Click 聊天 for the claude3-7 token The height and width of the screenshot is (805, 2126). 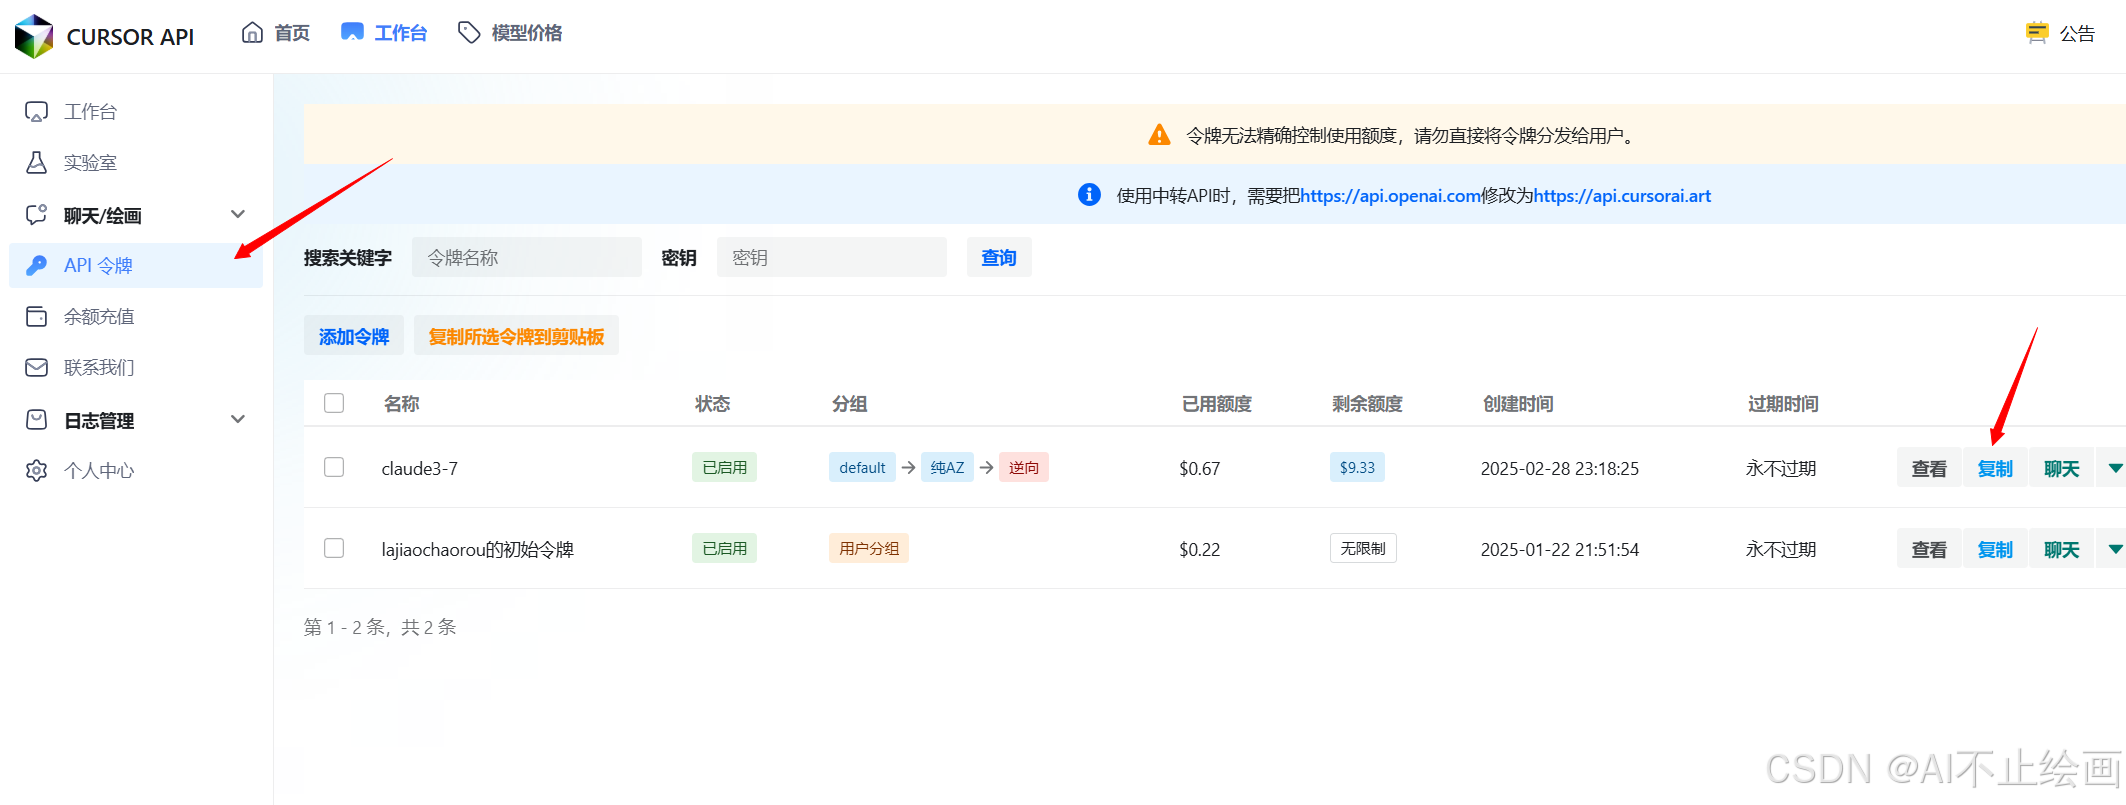pos(2061,468)
